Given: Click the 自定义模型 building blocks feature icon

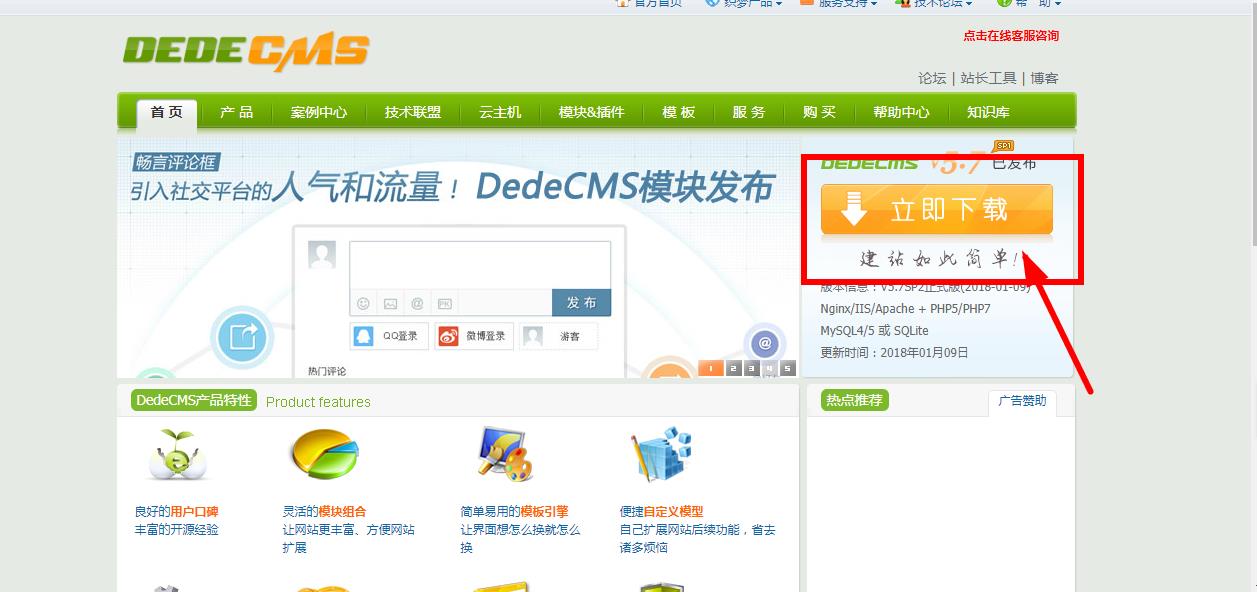Looking at the screenshot, I should point(660,452).
